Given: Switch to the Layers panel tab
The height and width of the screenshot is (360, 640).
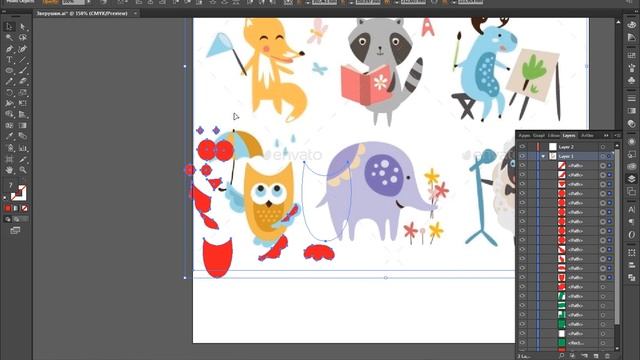Looking at the screenshot, I should coord(569,136).
